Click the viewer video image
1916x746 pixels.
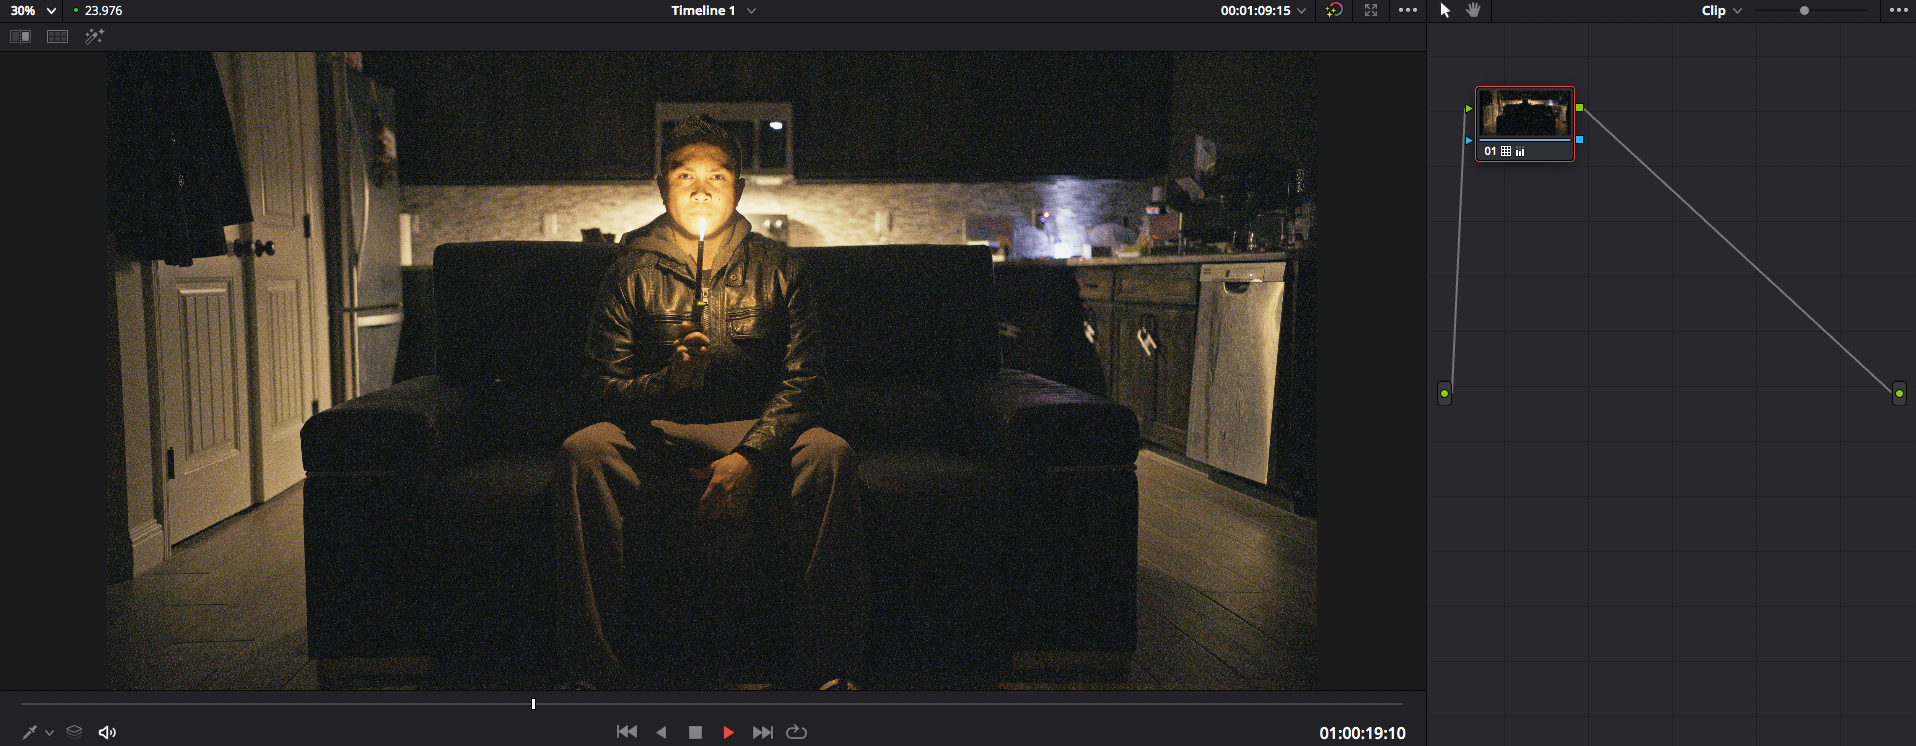[711, 370]
